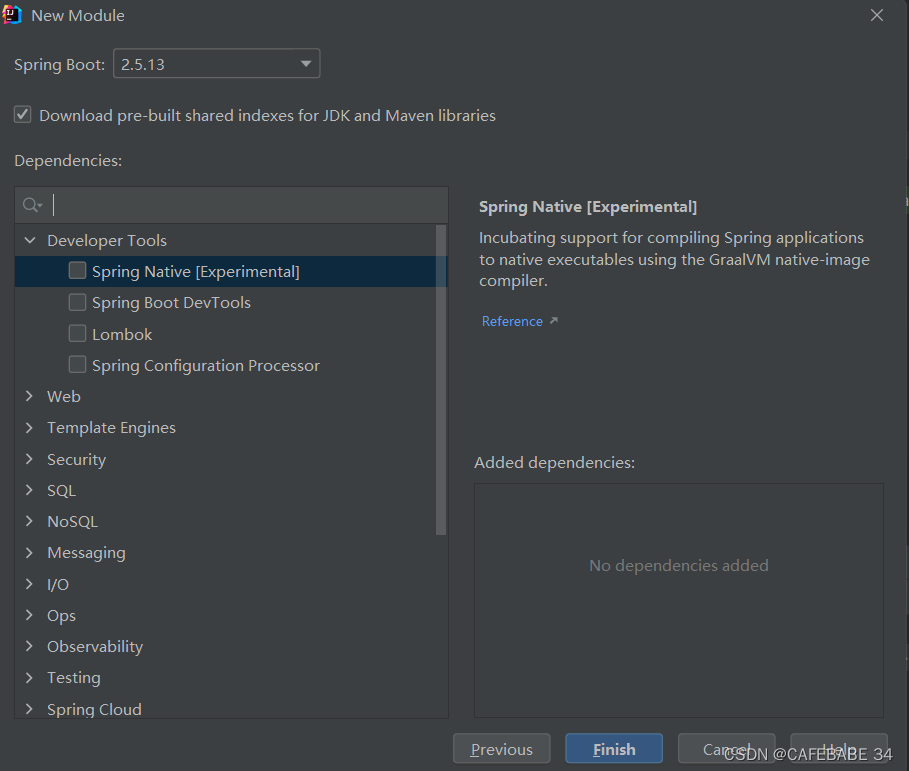Check the Spring Native [Experimental] checkbox

coord(77,270)
